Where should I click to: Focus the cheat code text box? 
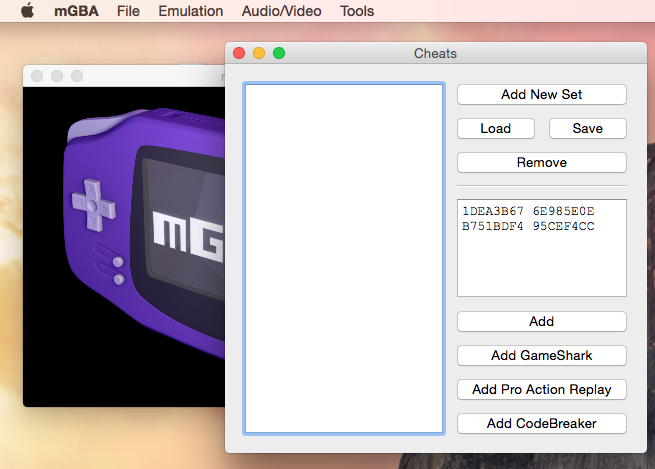point(542,248)
